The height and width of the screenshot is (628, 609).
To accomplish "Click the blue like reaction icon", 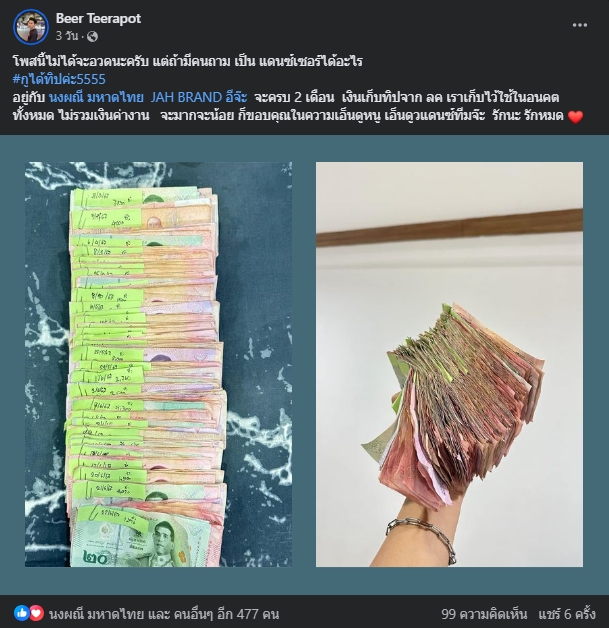I will pyautogui.click(x=22, y=613).
